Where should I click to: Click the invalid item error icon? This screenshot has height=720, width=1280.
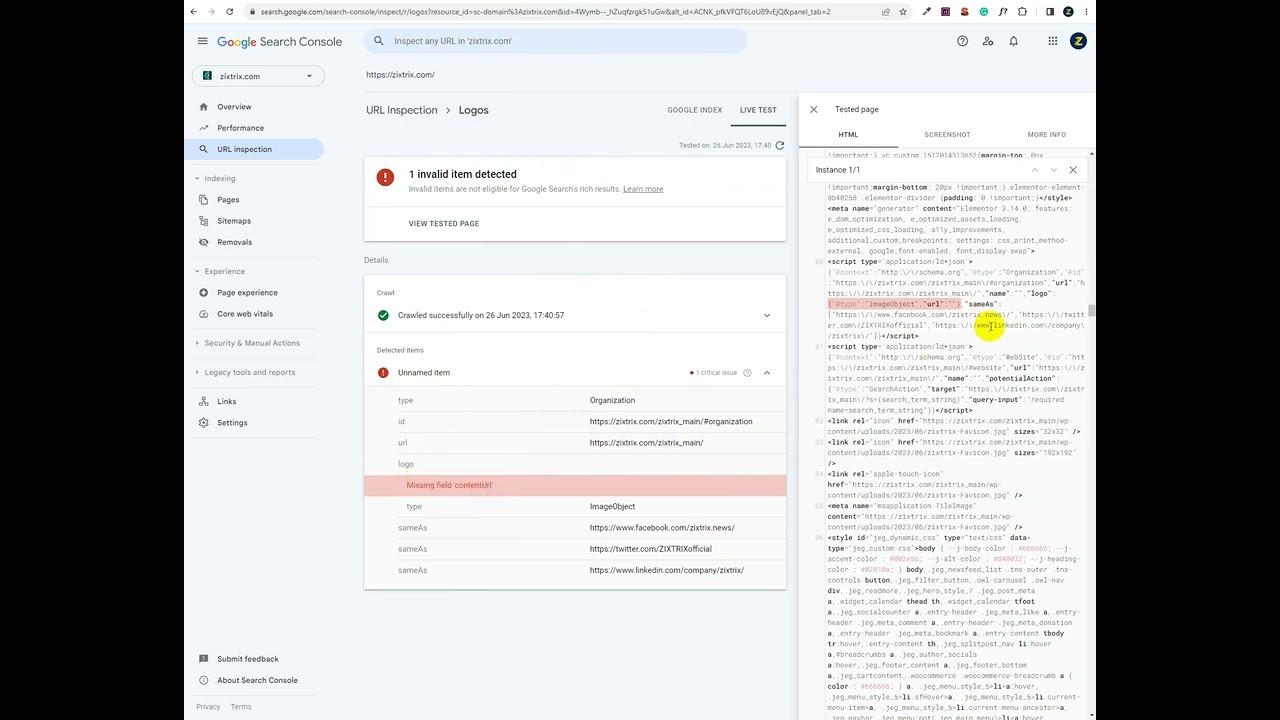pos(385,177)
